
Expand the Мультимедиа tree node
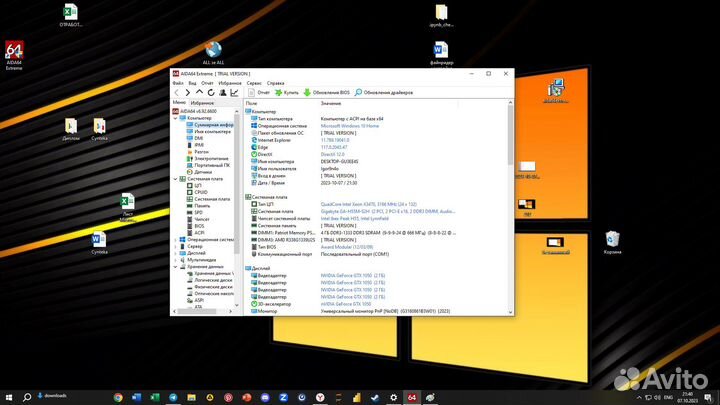coord(175,260)
